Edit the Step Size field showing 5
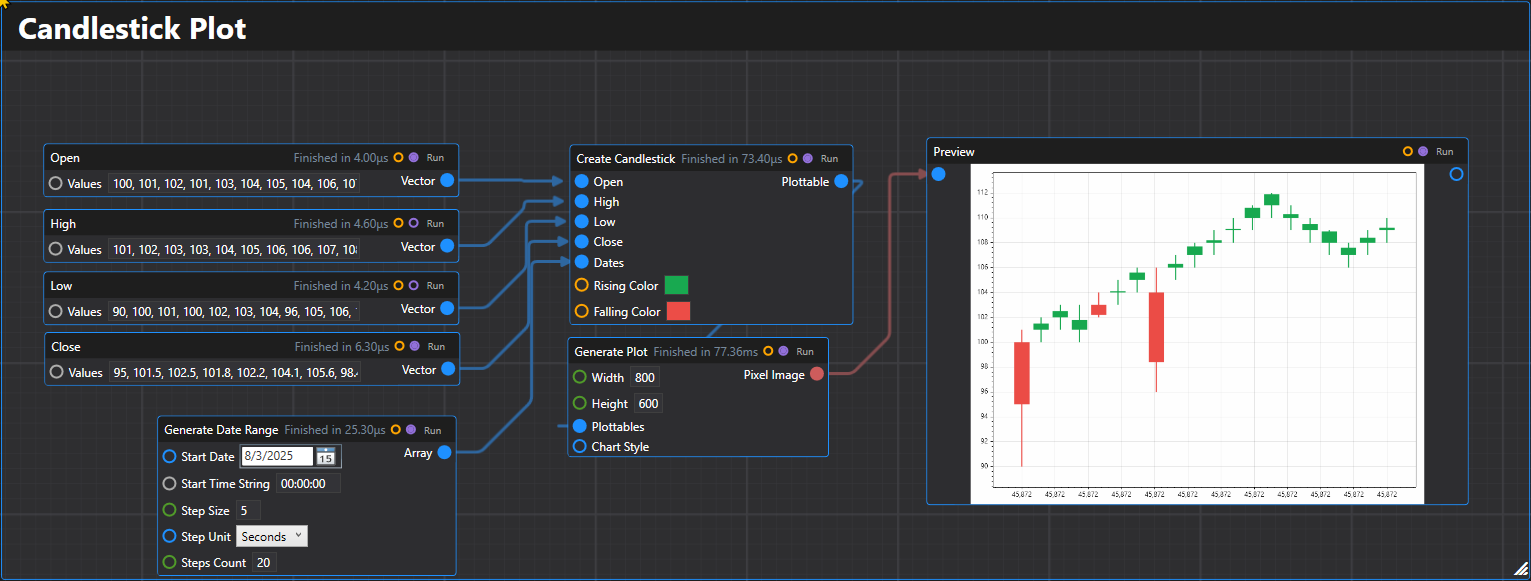Image resolution: width=1531 pixels, height=581 pixels. coord(248,510)
